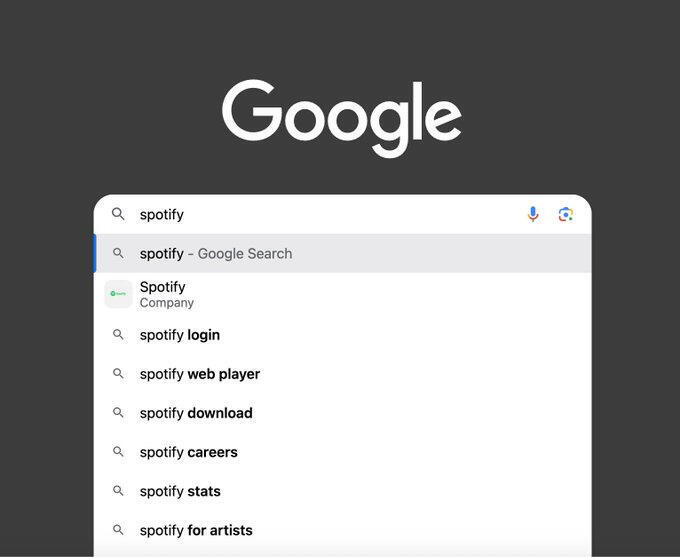Click magnifier icon beside spotify login
This screenshot has height=557, width=680.
tap(118, 335)
